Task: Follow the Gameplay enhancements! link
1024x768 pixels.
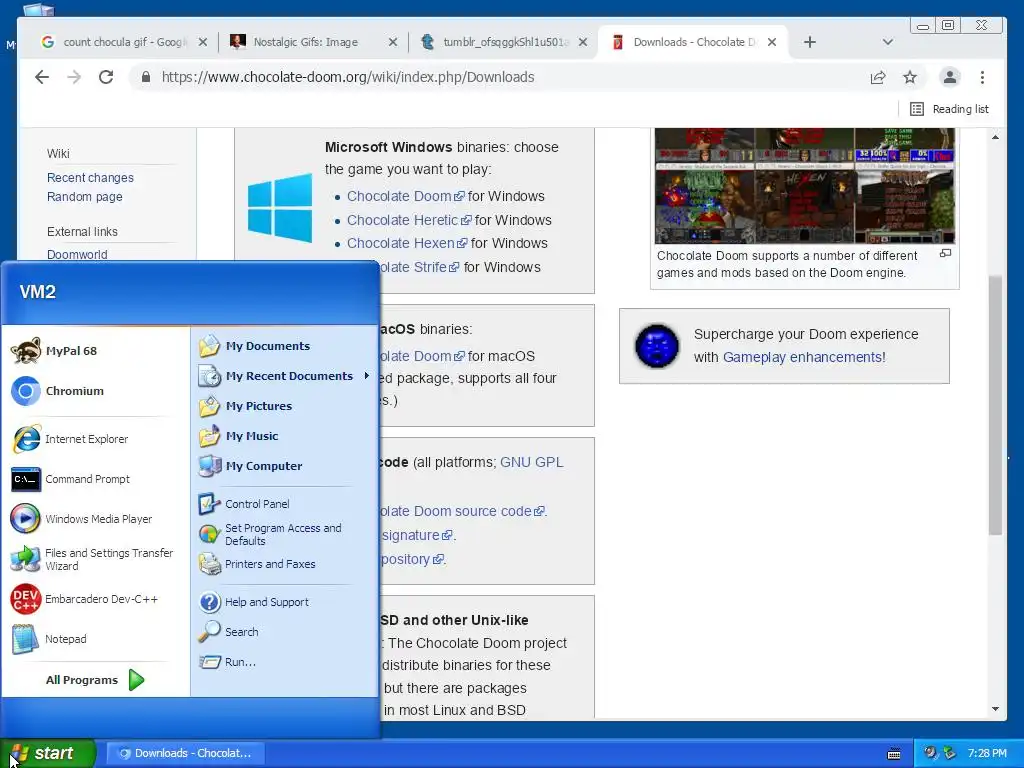Action: tap(804, 357)
